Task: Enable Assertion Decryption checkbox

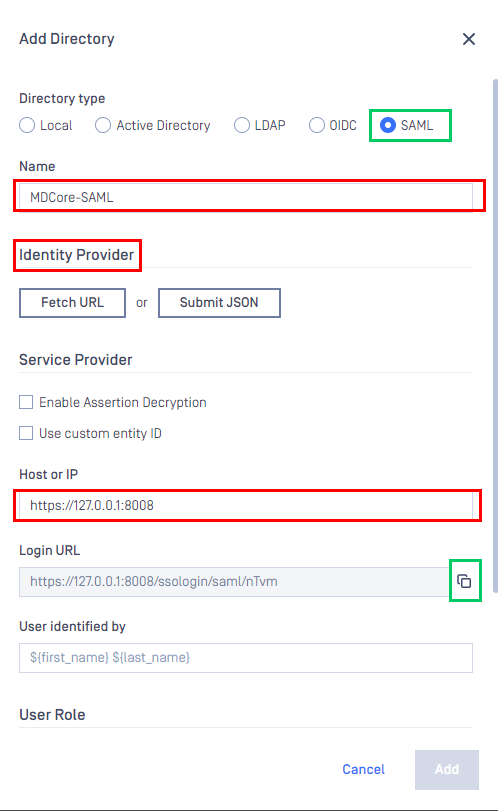Action: pyautogui.click(x=26, y=402)
